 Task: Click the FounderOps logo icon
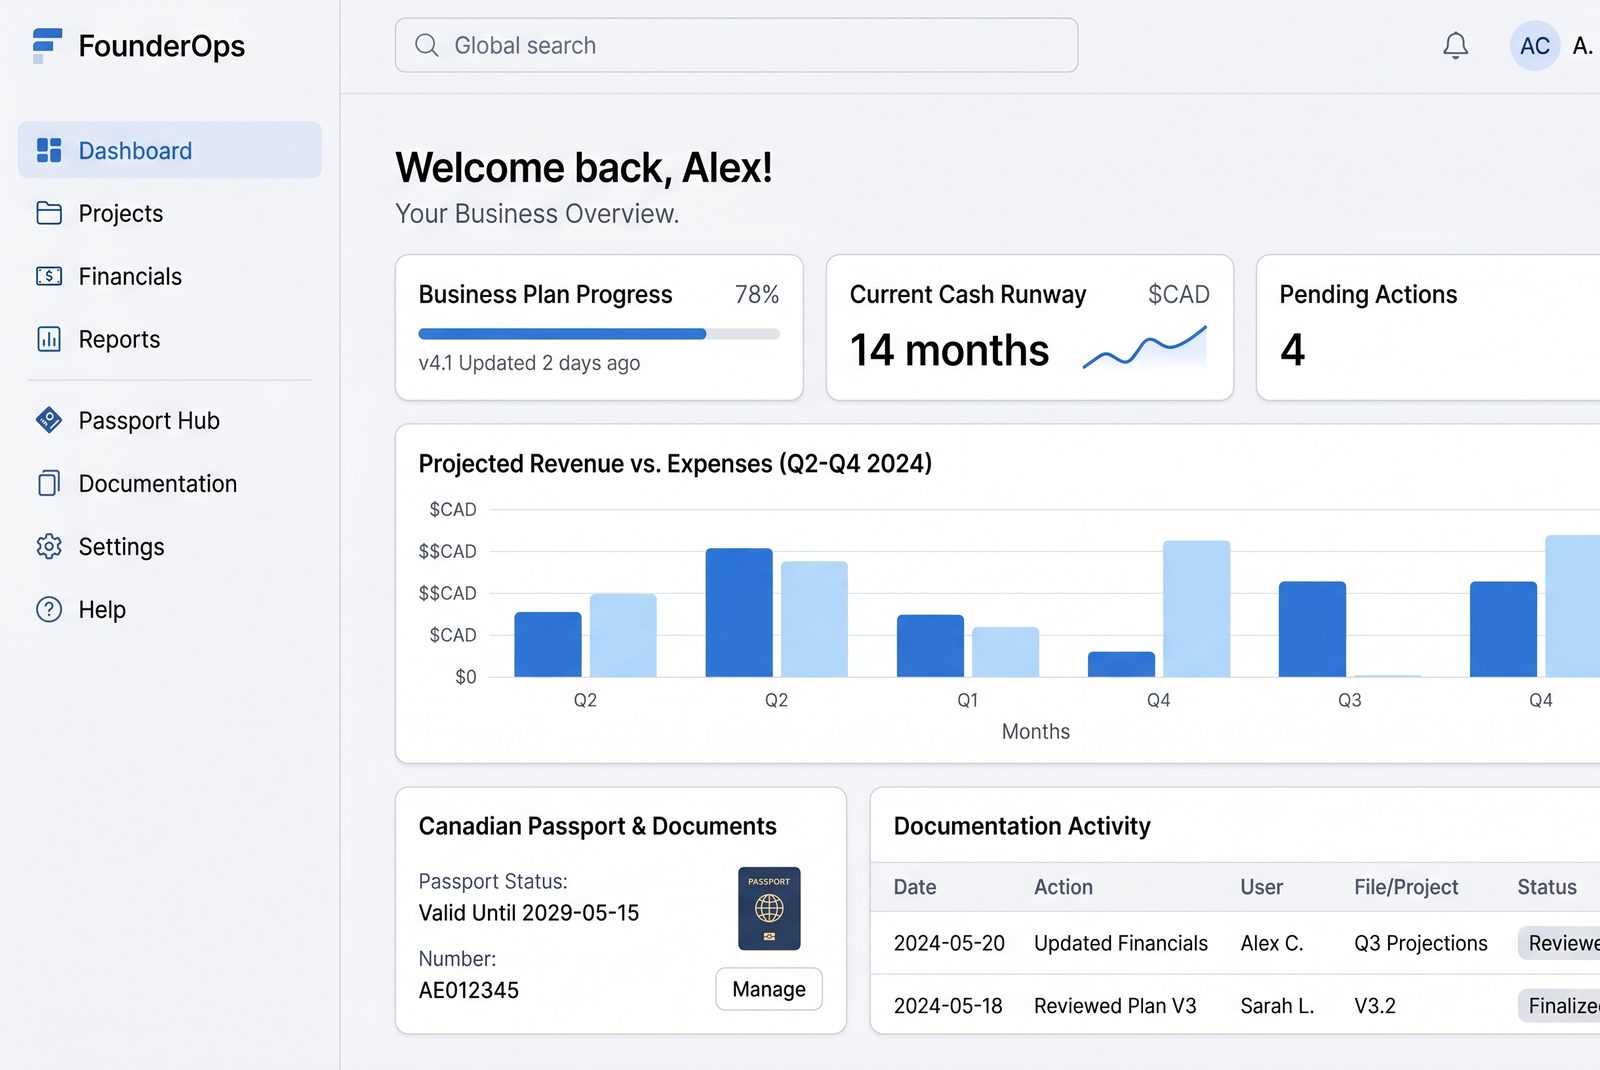(47, 46)
